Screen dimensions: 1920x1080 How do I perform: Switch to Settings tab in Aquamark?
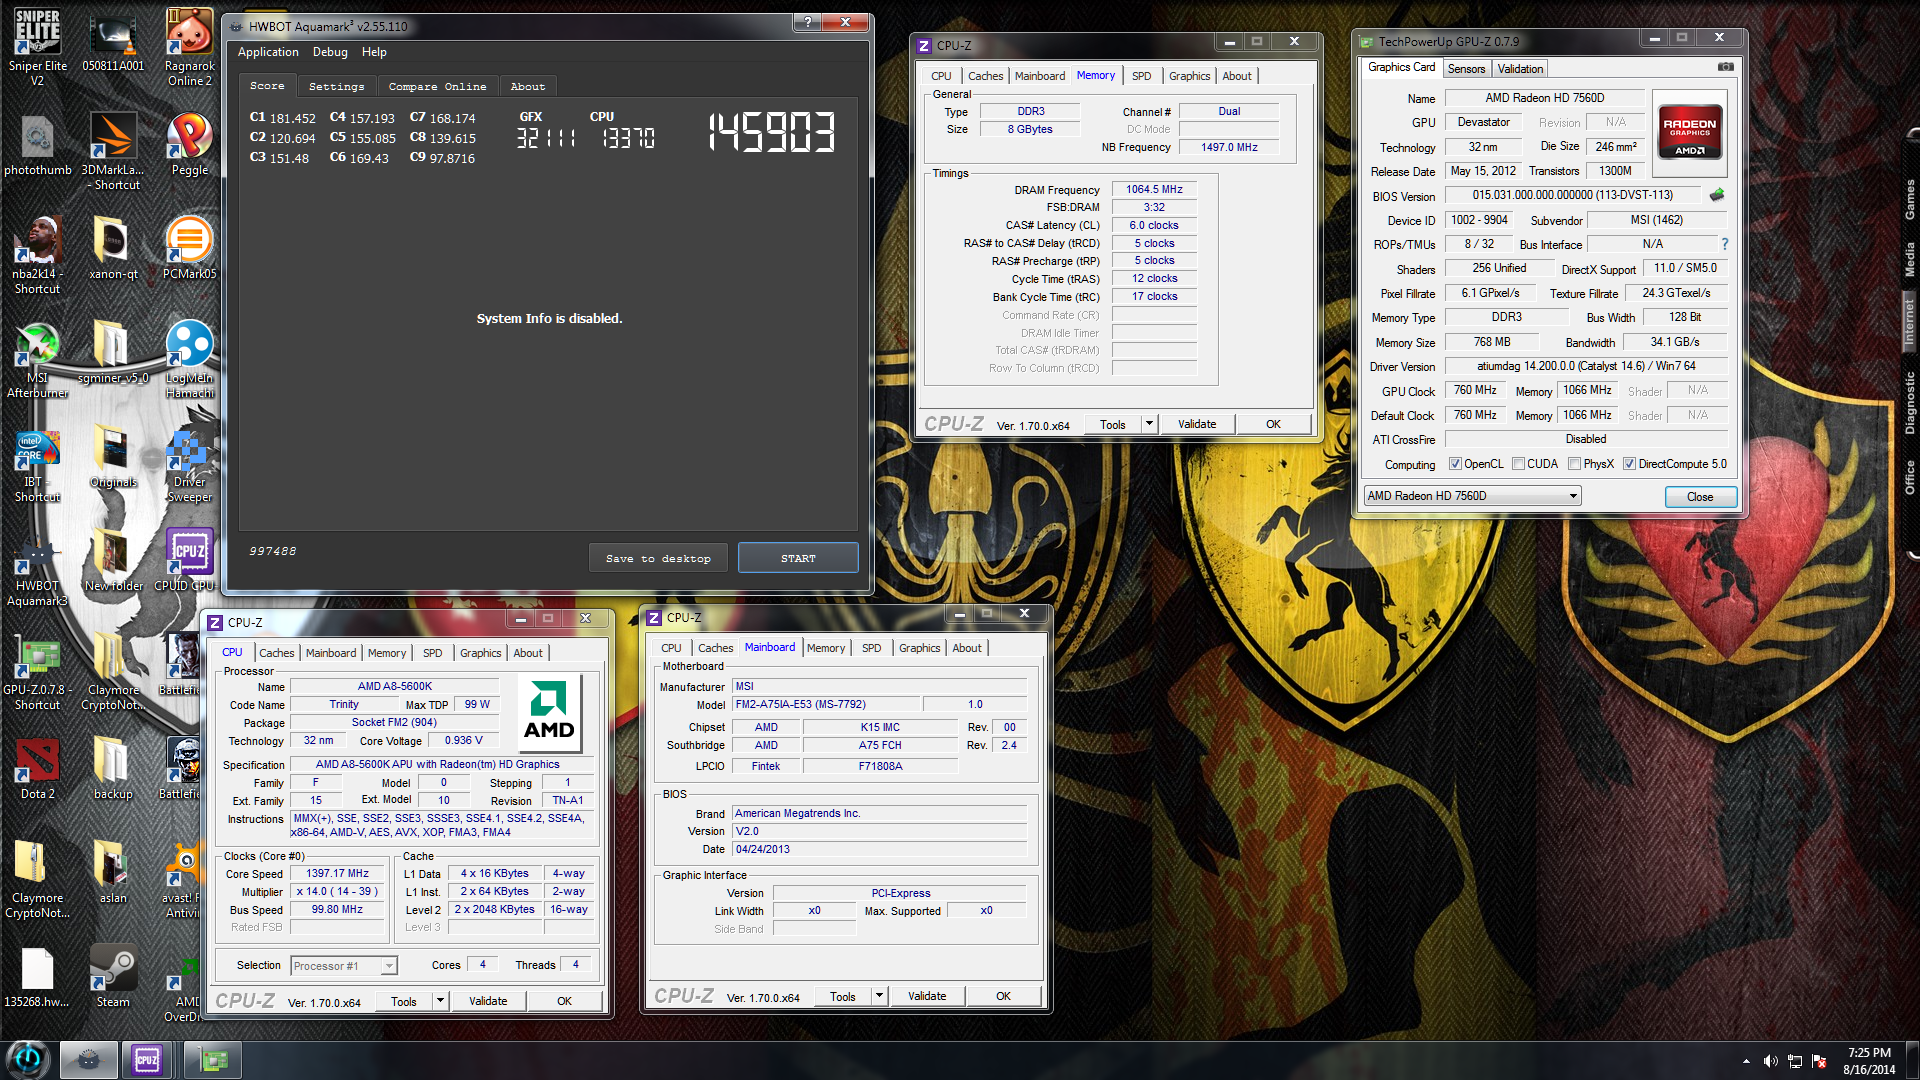click(x=337, y=87)
